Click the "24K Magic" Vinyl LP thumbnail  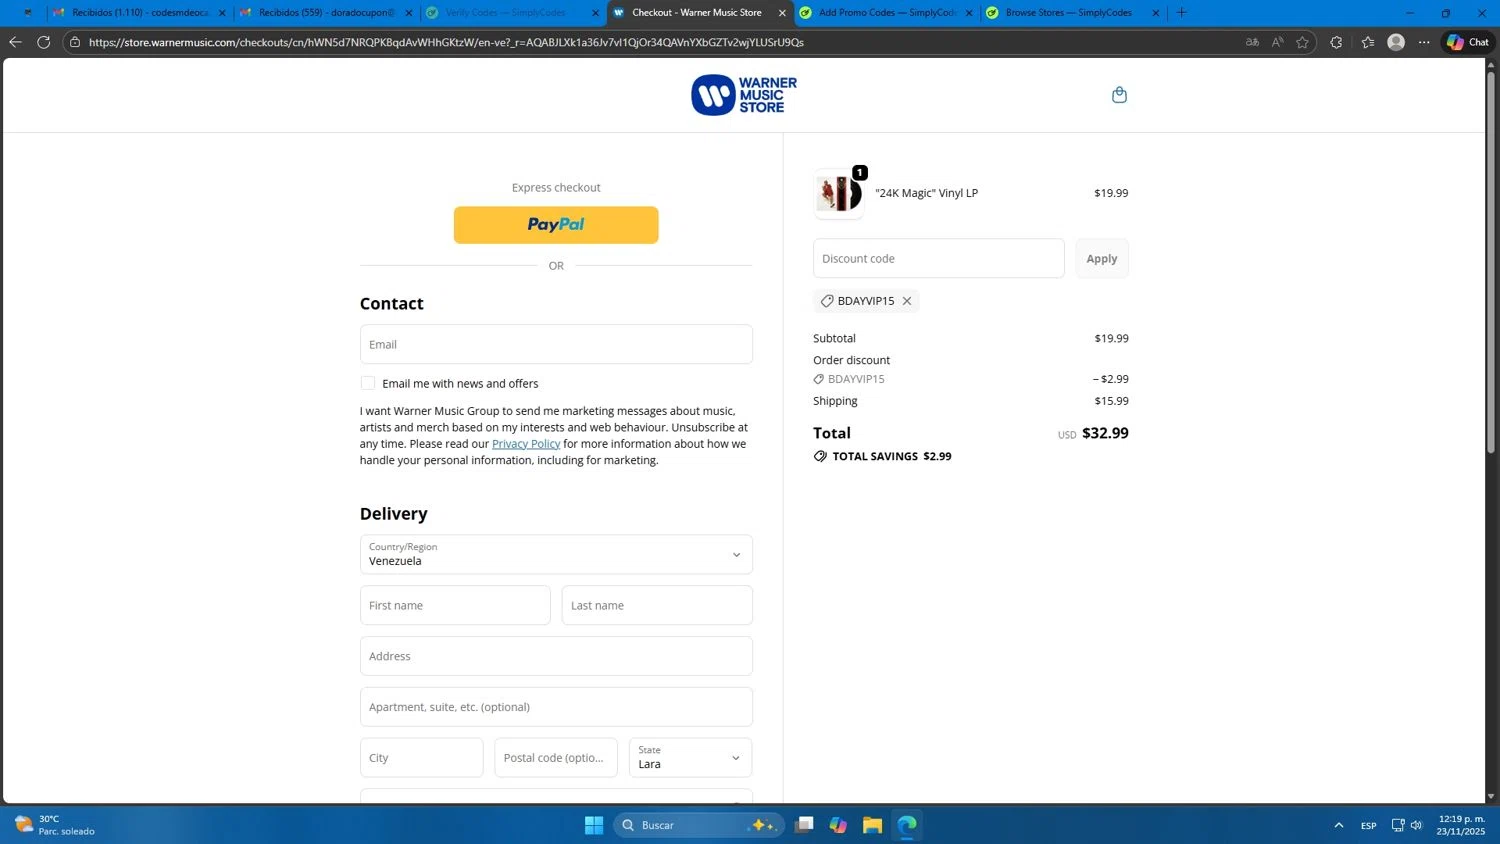tap(839, 193)
